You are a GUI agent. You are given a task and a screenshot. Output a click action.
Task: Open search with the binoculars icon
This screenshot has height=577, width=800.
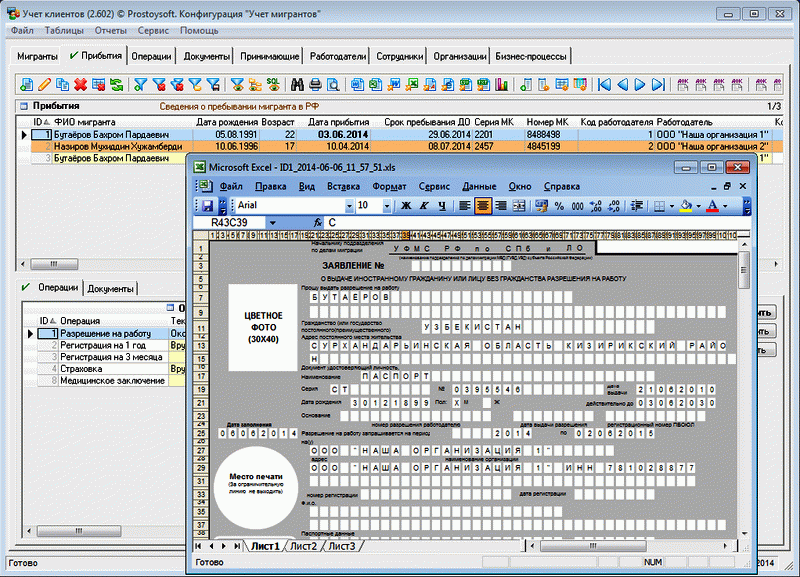click(296, 85)
